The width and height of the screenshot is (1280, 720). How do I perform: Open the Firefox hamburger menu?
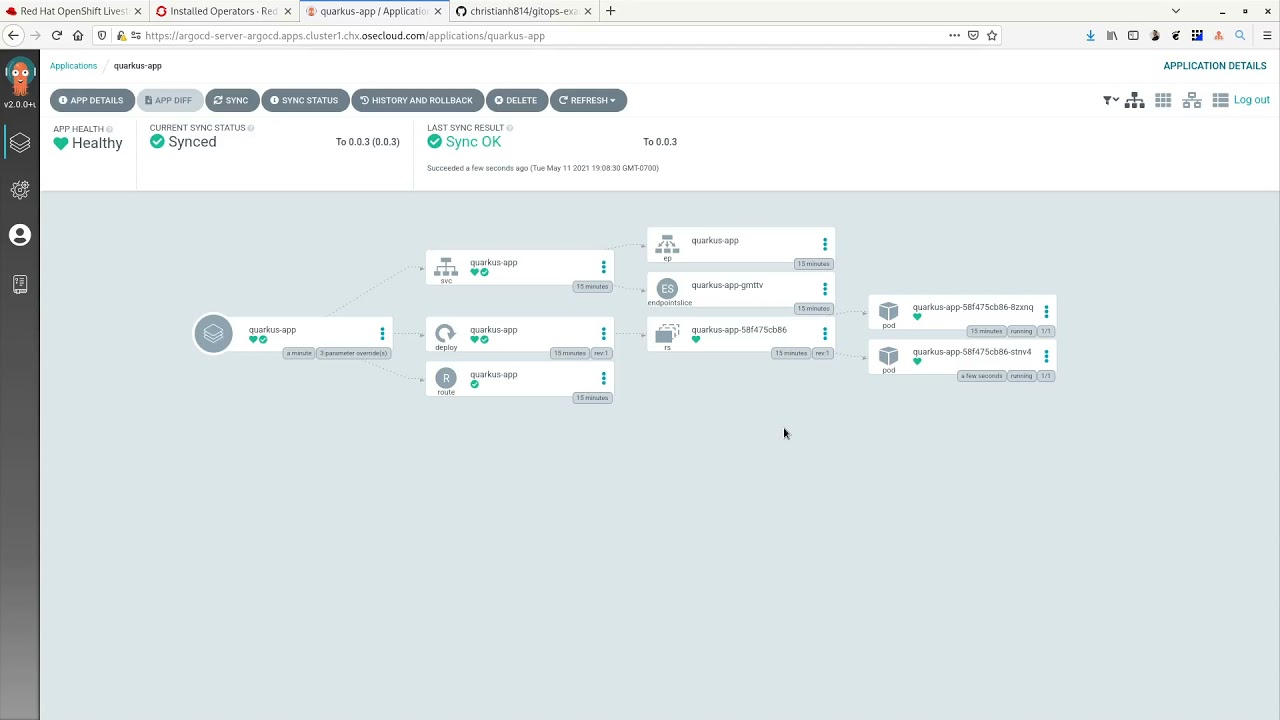1267,36
